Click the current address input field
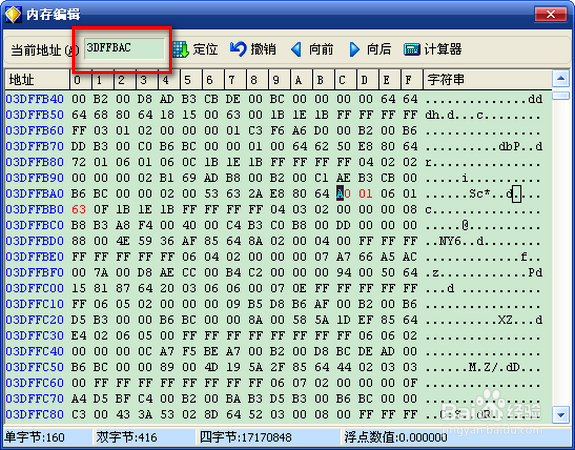Viewport: 575px width, 450px height. tap(124, 48)
